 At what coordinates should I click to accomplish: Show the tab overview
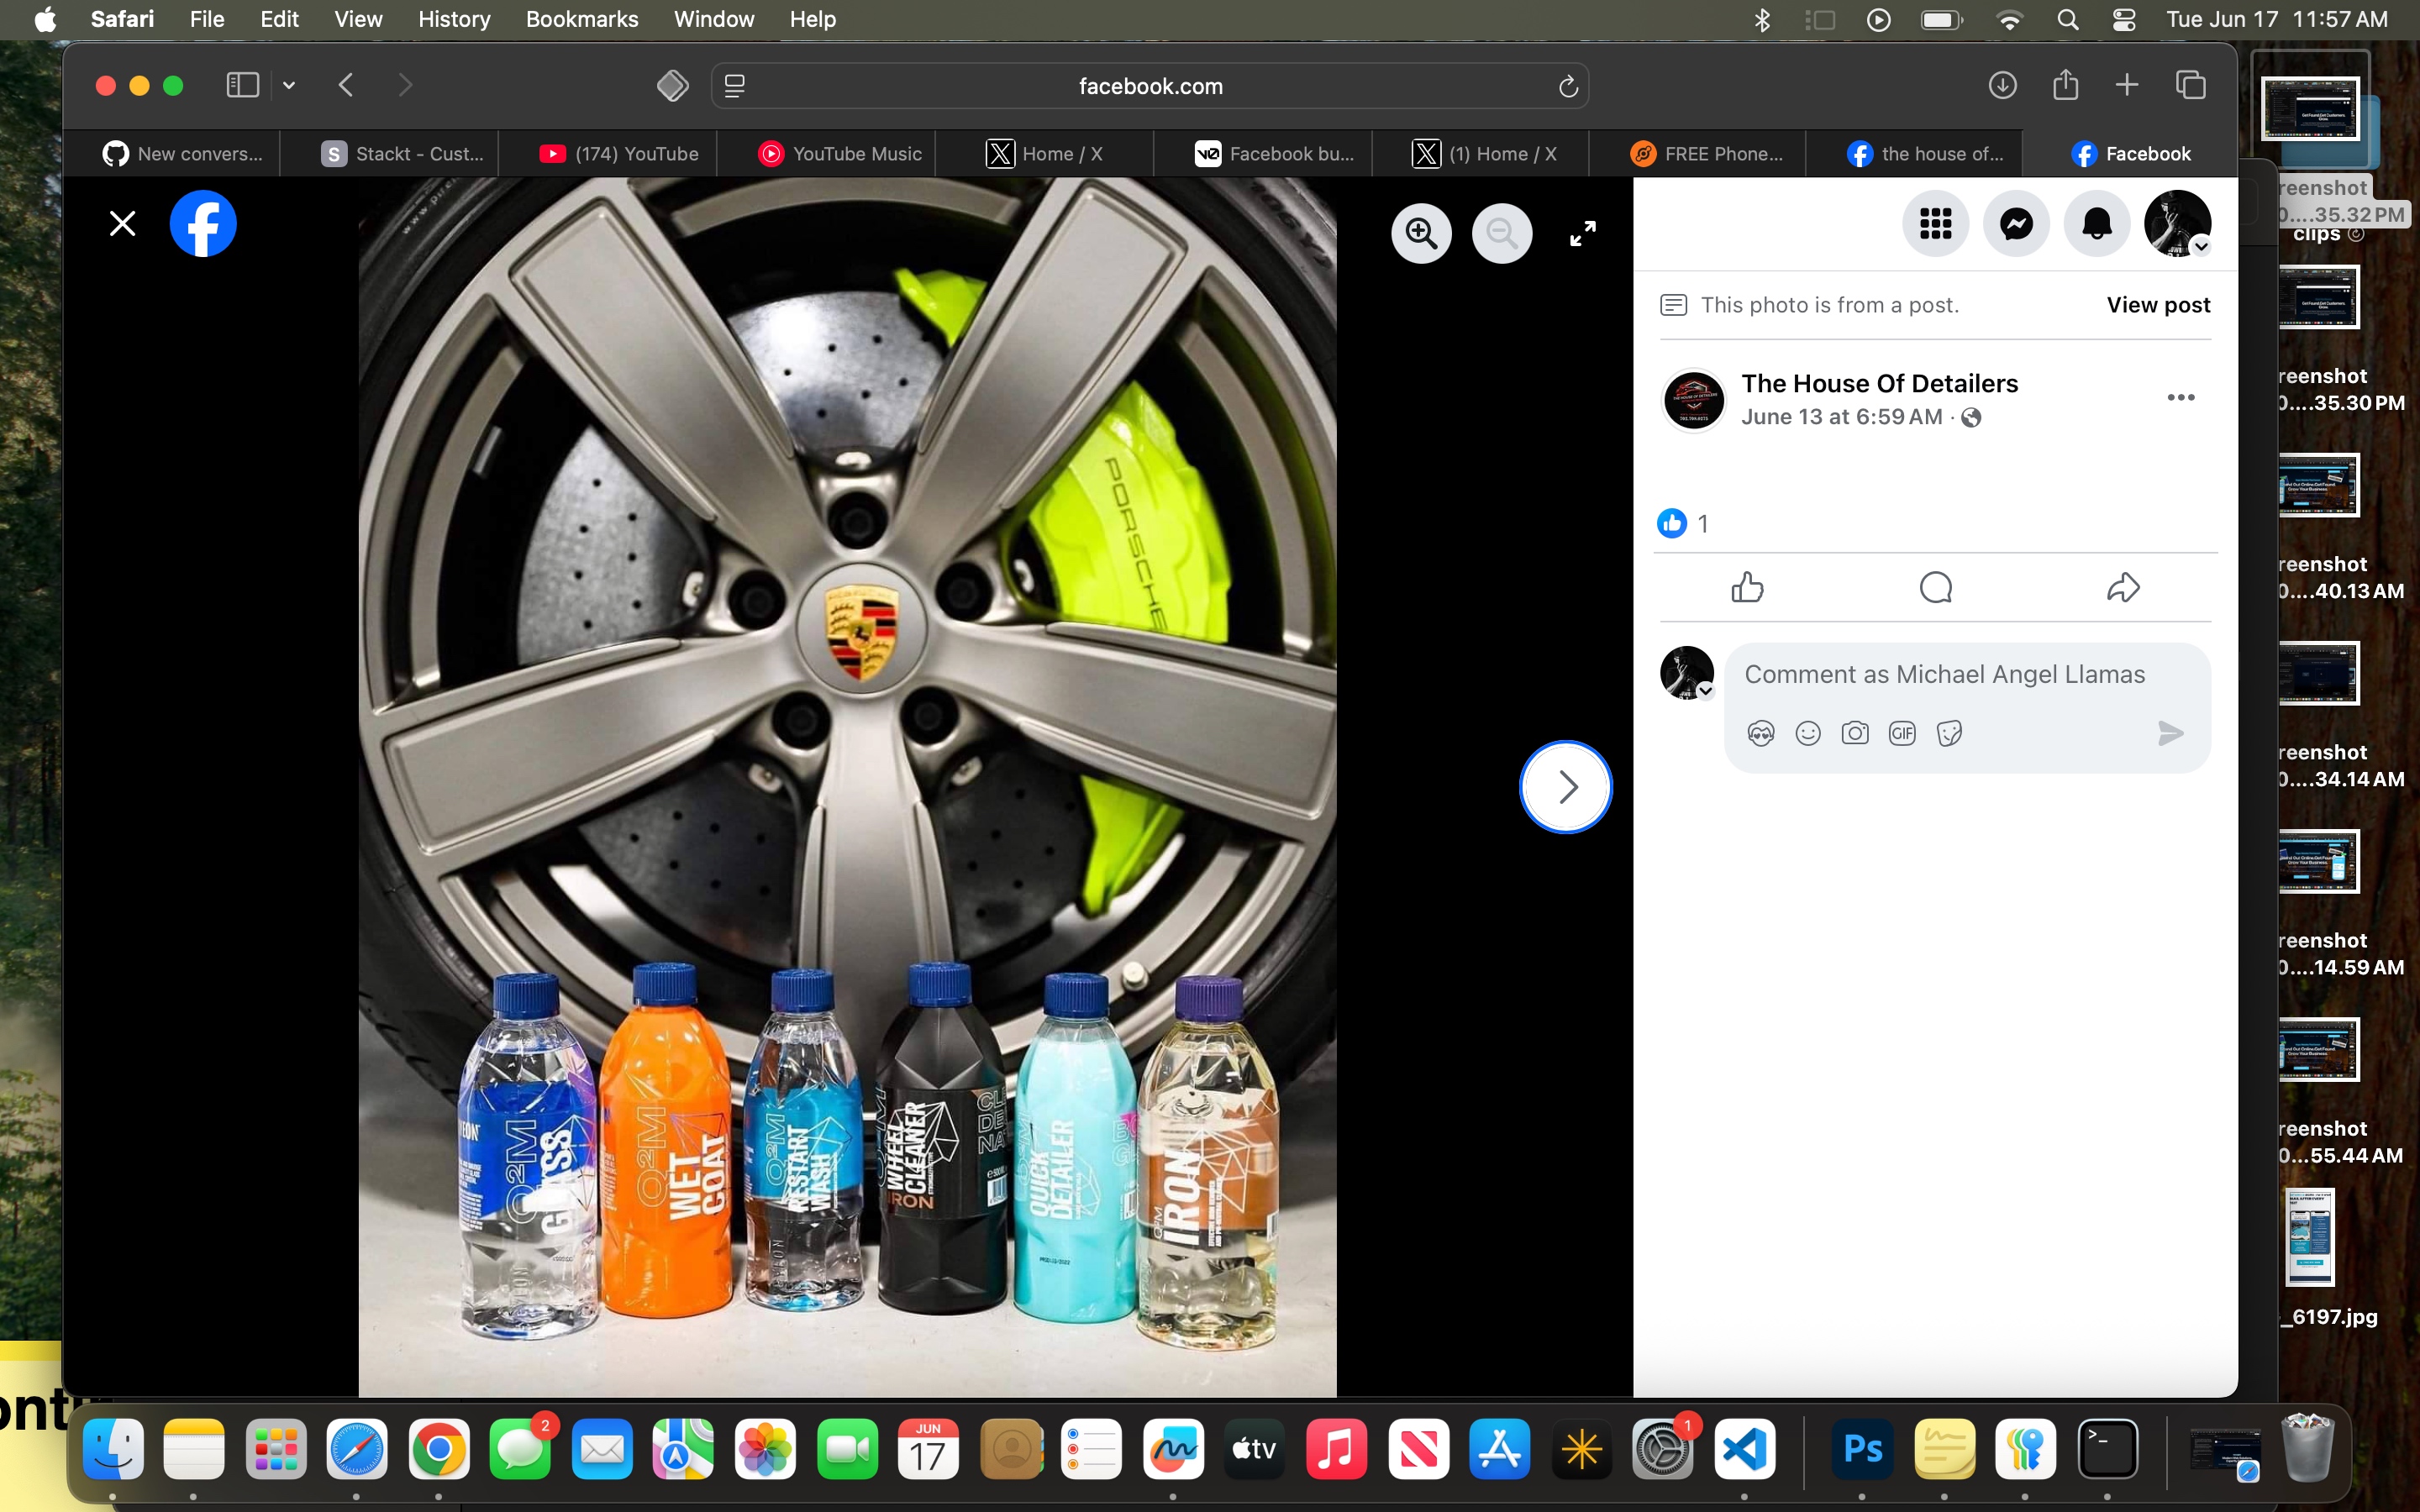tap(2190, 85)
